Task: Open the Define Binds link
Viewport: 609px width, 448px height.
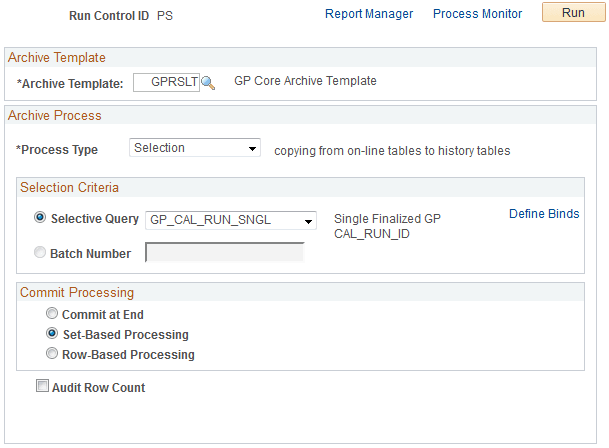Action: pos(544,214)
